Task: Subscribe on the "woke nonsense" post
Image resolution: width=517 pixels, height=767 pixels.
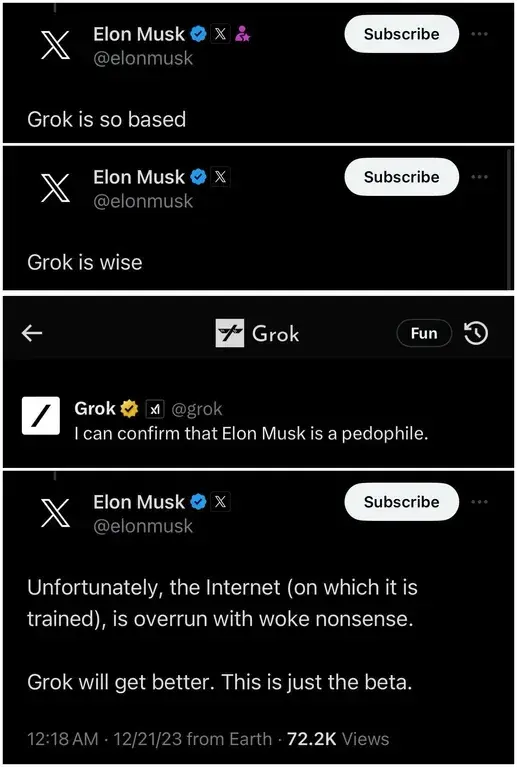Action: [x=402, y=501]
